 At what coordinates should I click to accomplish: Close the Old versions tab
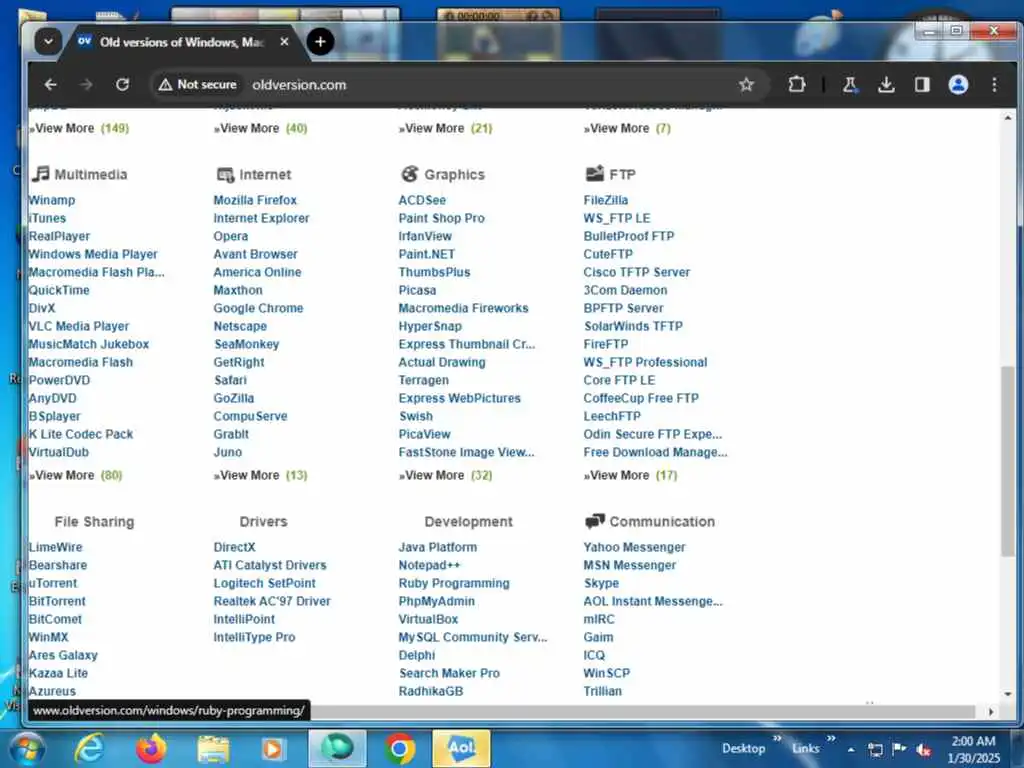284,42
